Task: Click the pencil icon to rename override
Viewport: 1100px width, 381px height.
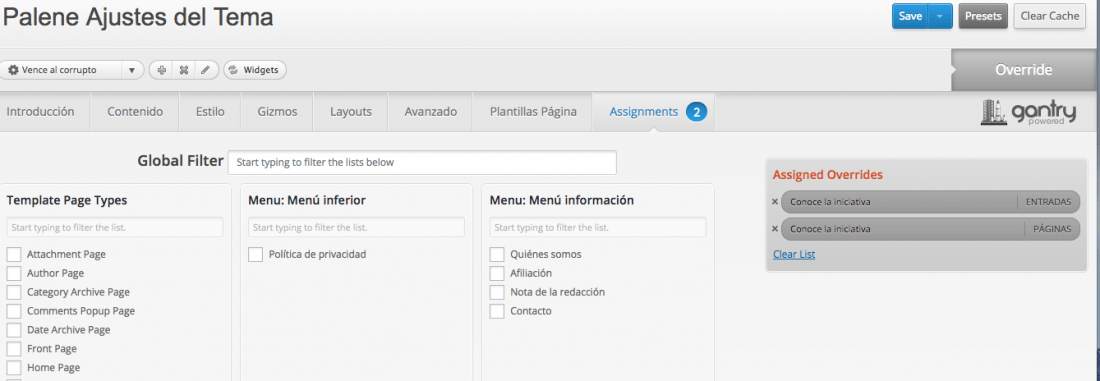Action: [206, 70]
